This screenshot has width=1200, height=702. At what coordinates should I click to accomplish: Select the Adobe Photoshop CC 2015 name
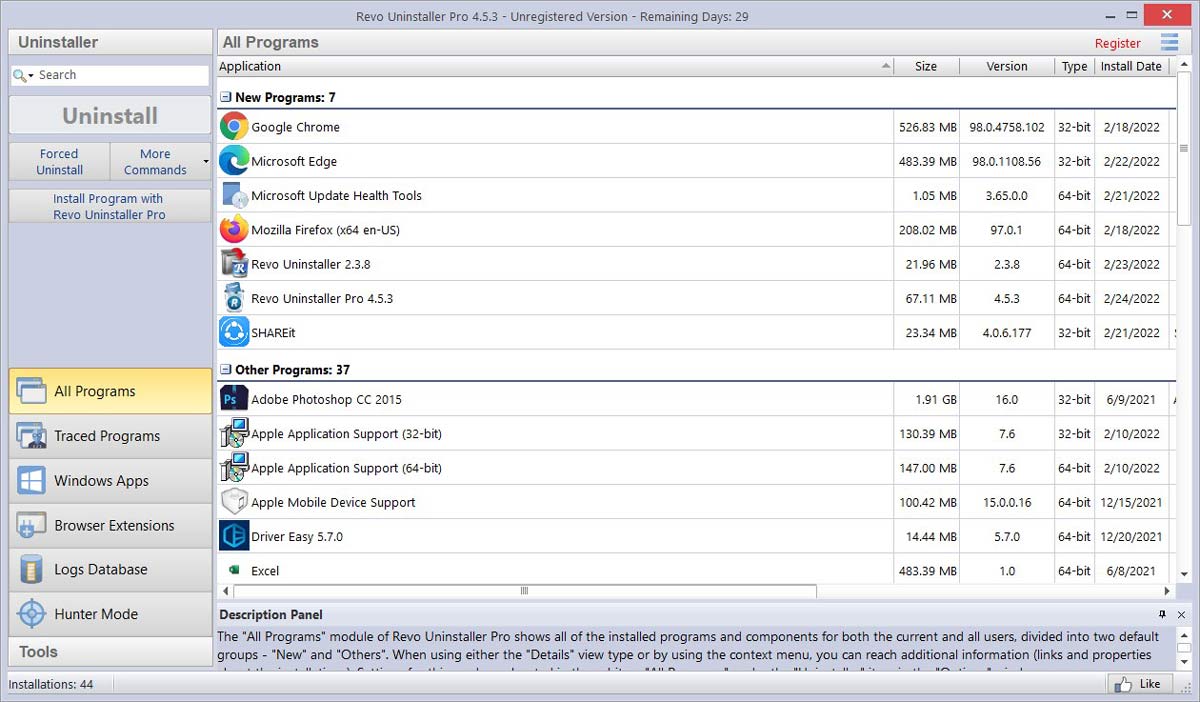(x=326, y=399)
